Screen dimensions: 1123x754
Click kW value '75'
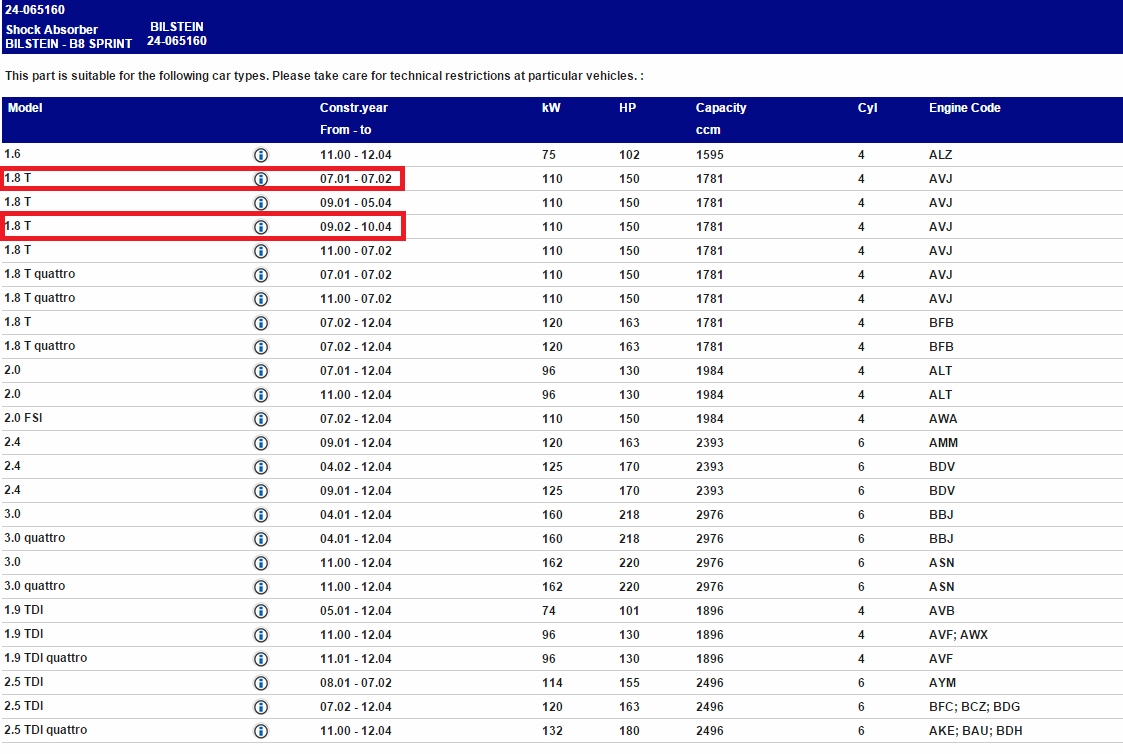[549, 155]
